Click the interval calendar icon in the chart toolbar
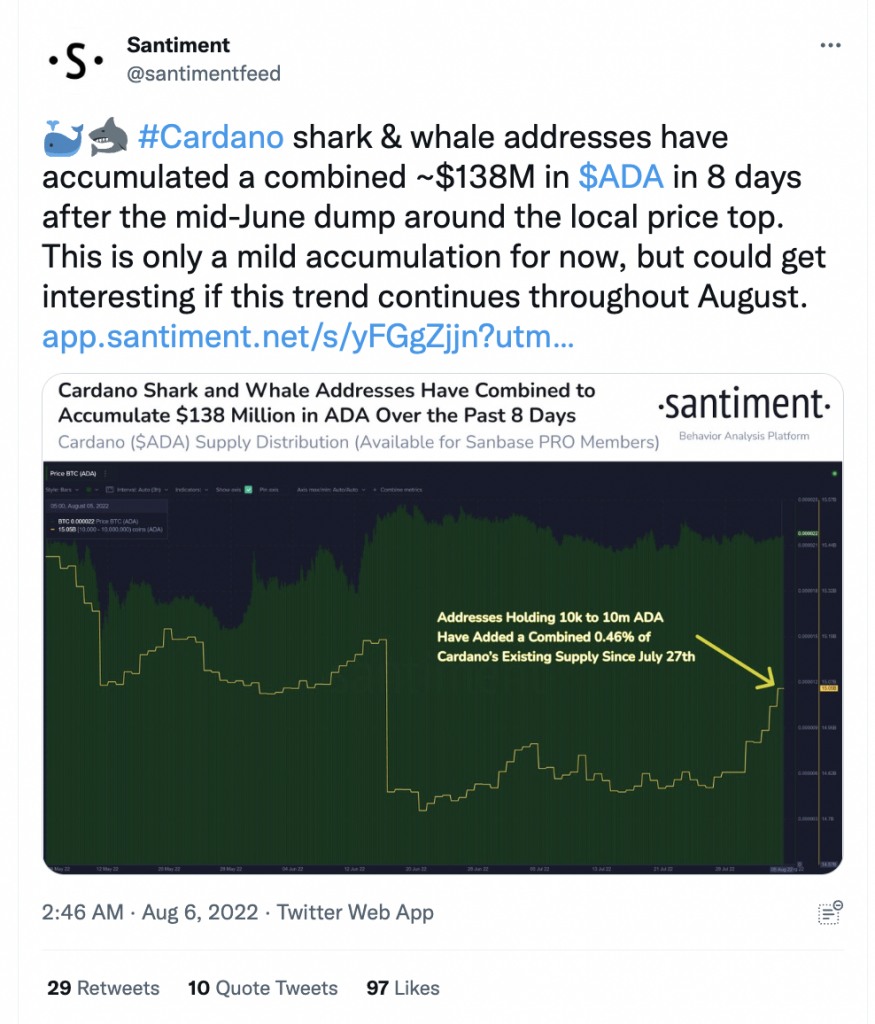Image resolution: width=875 pixels, height=1024 pixels. coord(110,490)
